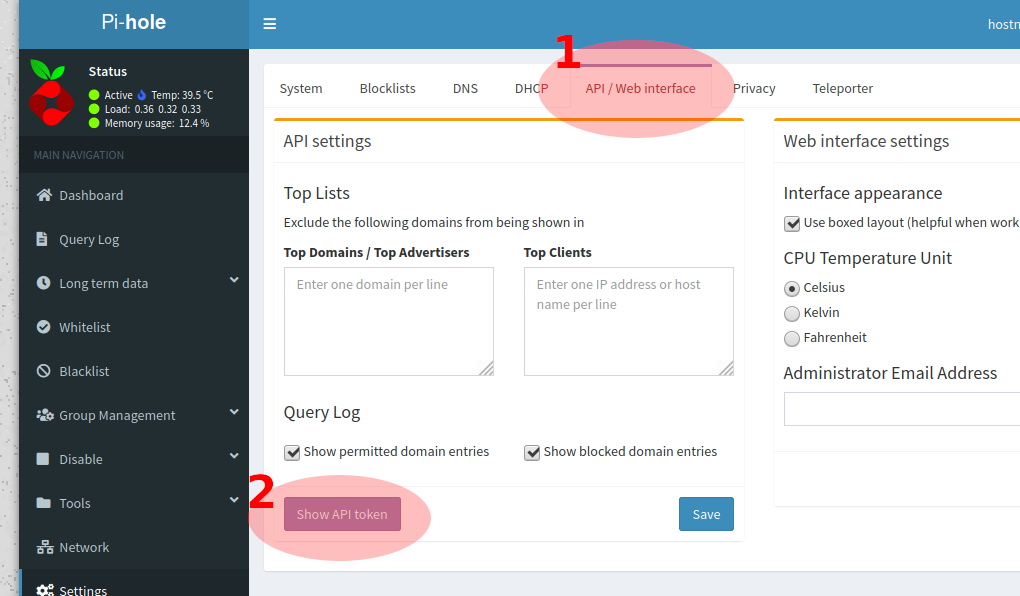Select Fahrenheit temperature unit
The width and height of the screenshot is (1020, 596).
coord(792,338)
